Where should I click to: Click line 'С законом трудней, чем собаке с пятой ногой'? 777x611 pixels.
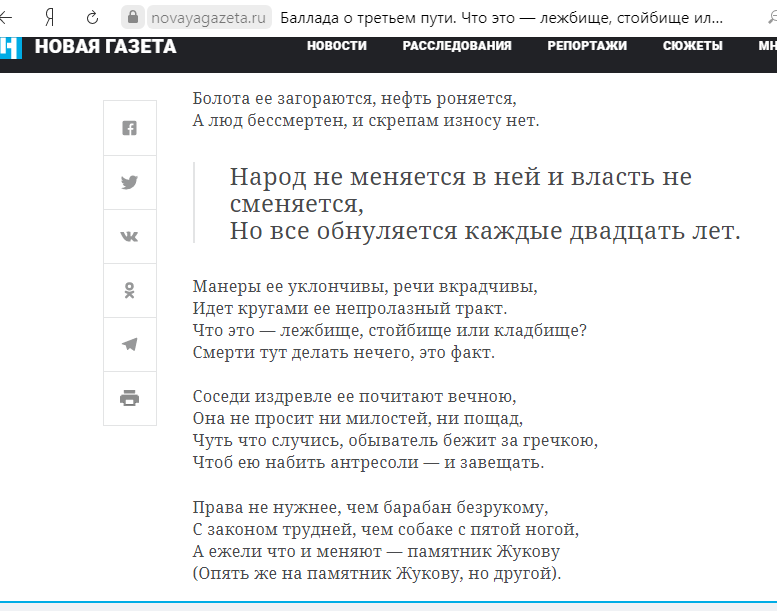(386, 529)
